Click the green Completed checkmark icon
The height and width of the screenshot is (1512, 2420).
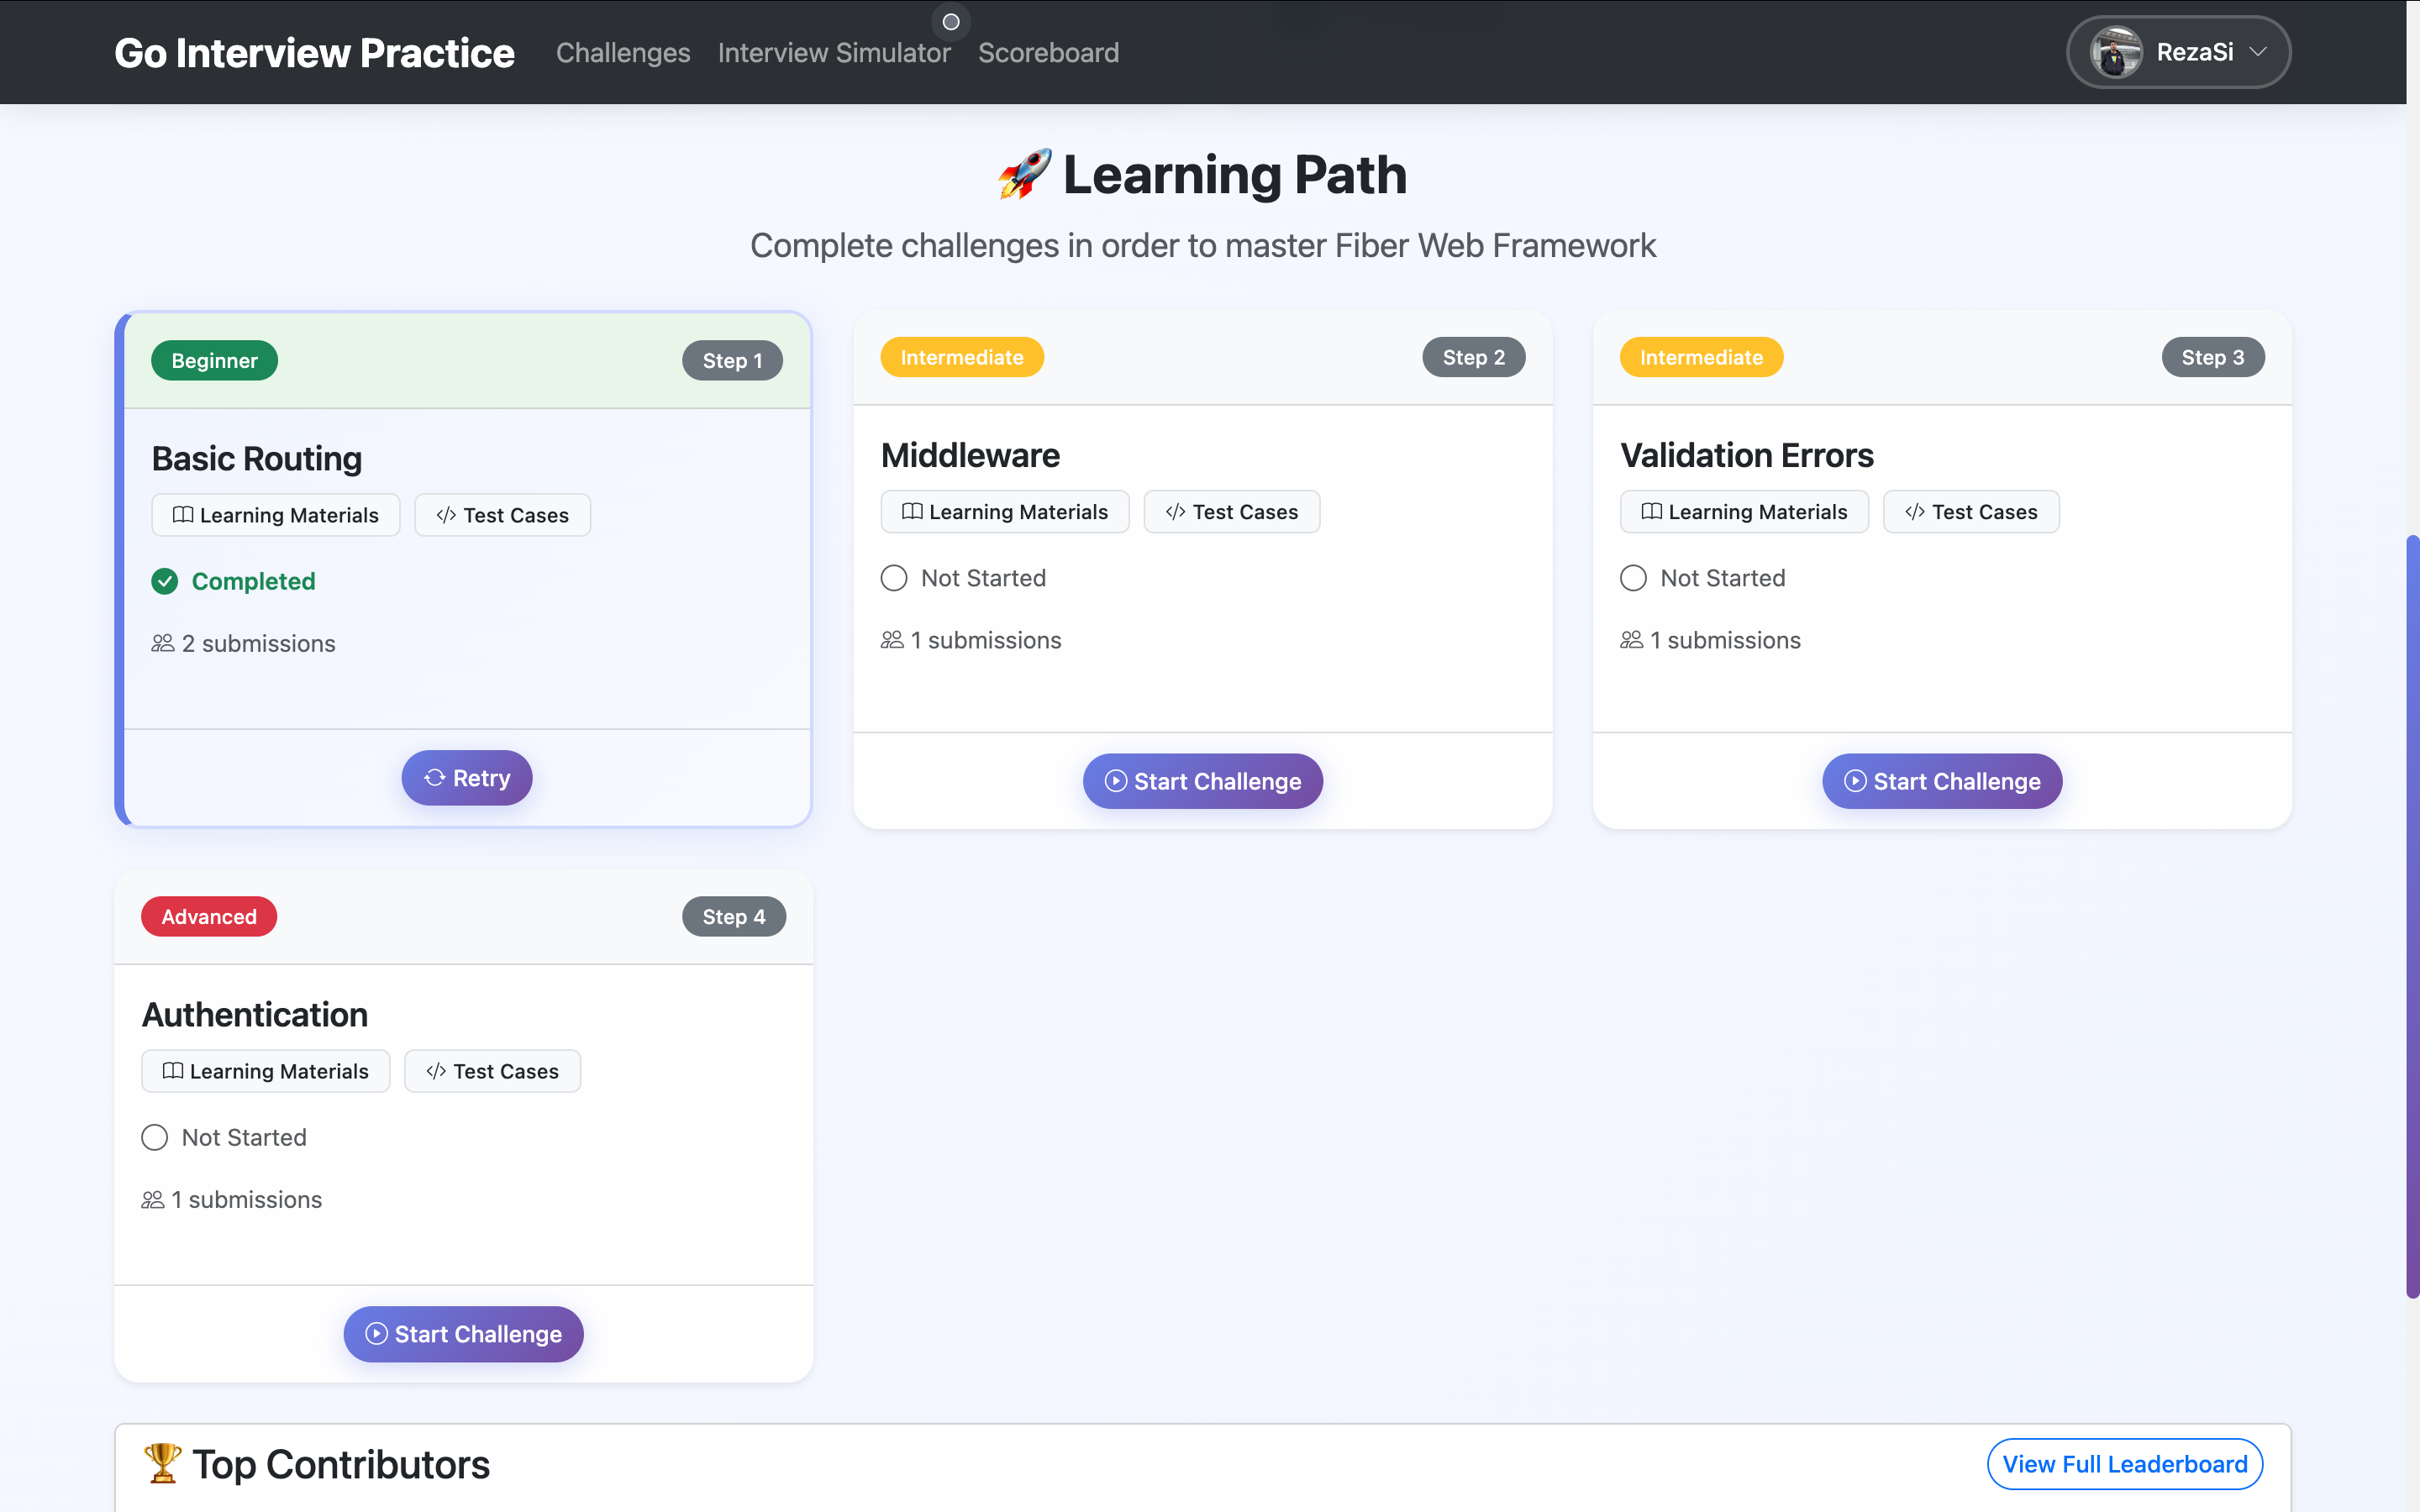click(x=164, y=581)
